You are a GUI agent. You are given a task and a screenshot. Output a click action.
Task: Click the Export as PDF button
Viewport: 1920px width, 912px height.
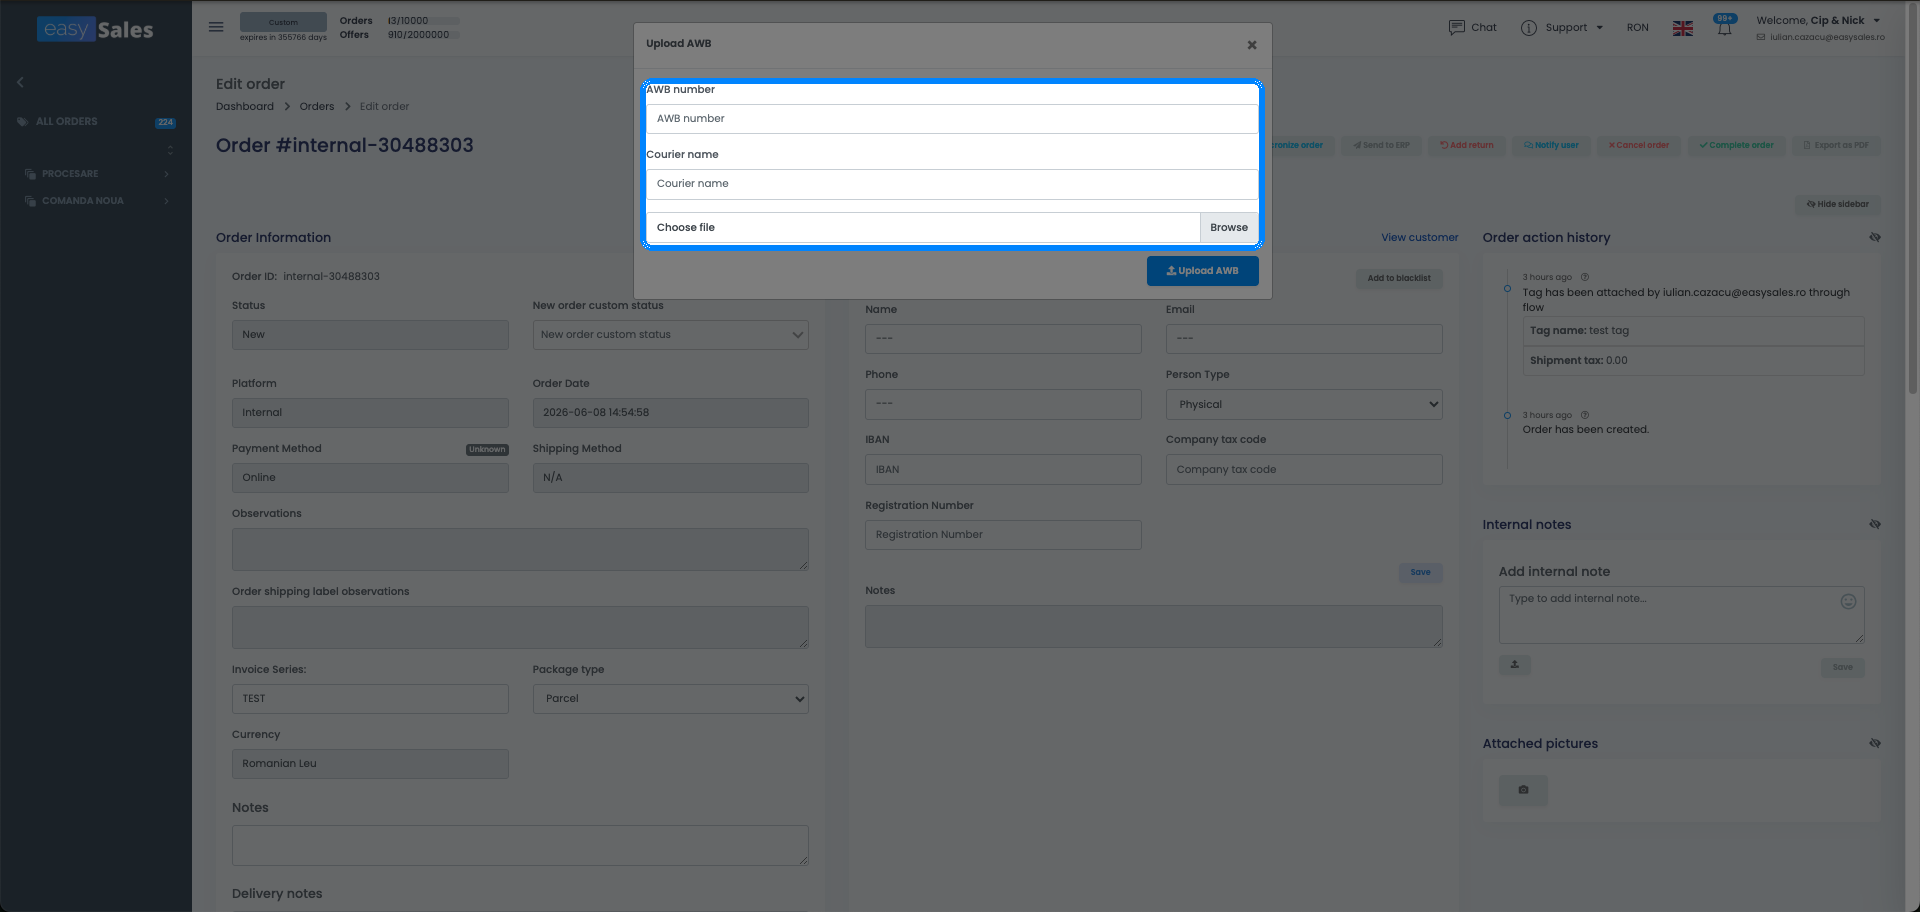tap(1836, 146)
